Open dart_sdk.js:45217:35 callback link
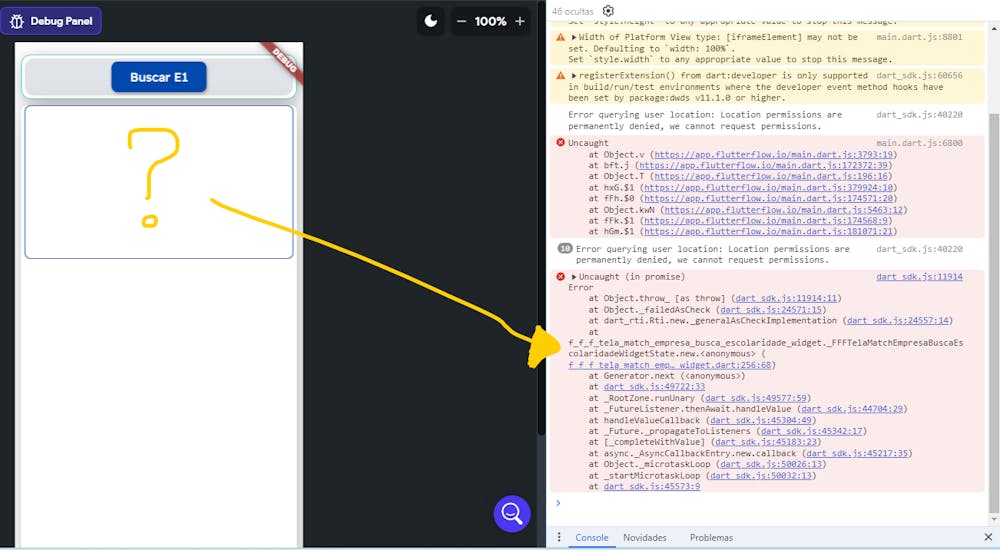1000x550 pixels. (x=858, y=454)
